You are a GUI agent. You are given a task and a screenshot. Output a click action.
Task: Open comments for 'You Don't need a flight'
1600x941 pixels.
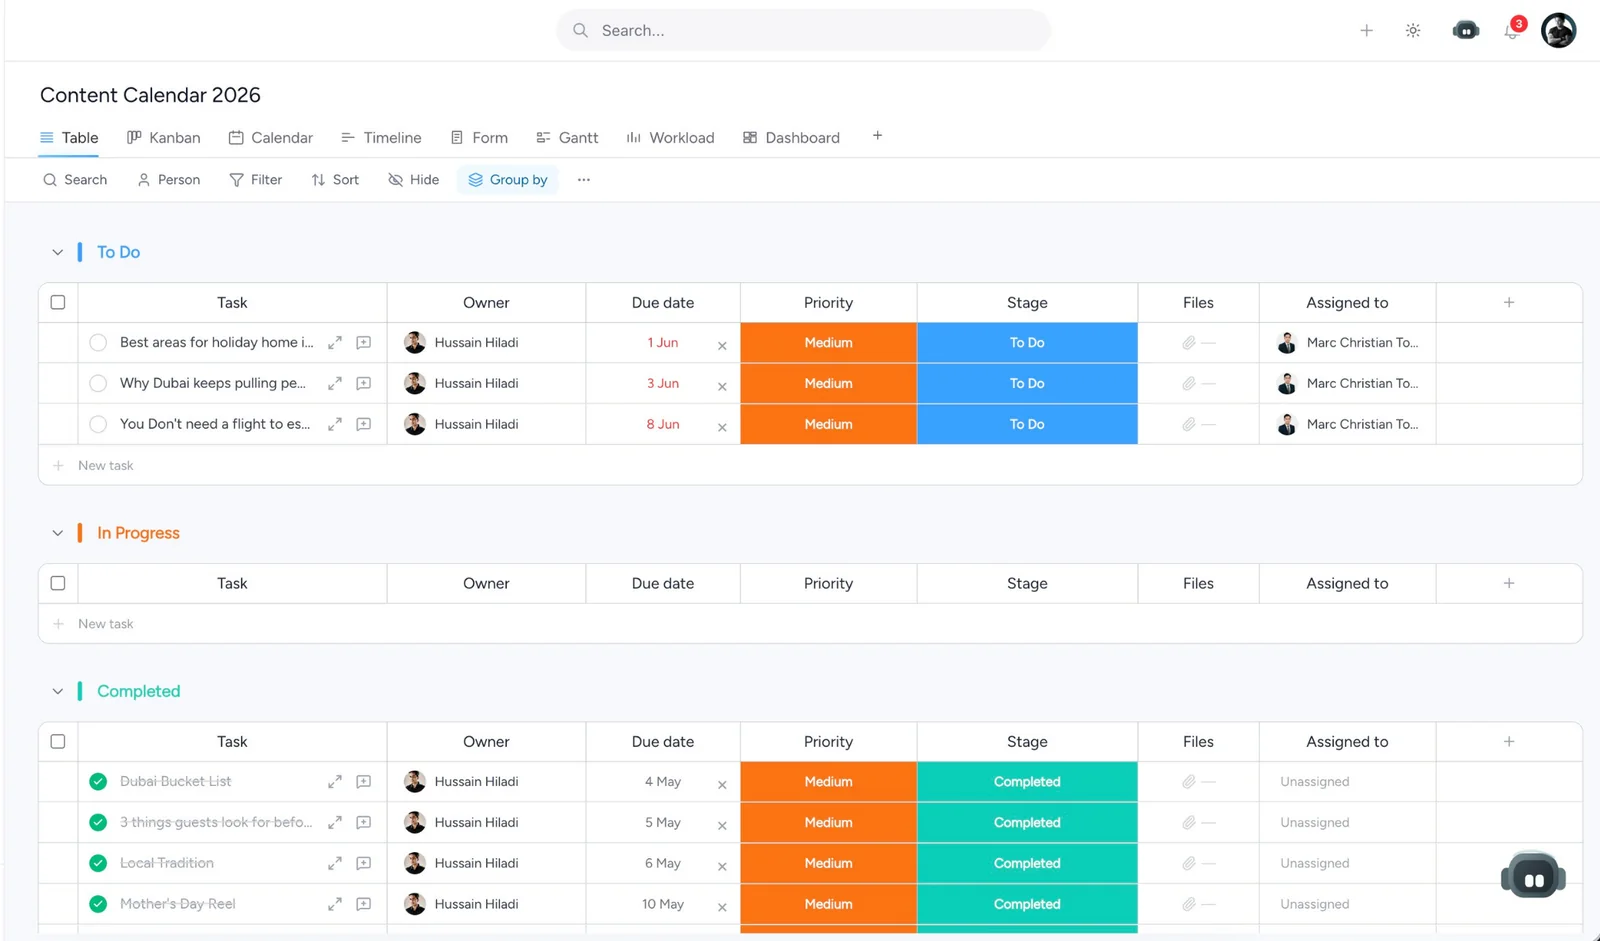pos(364,425)
